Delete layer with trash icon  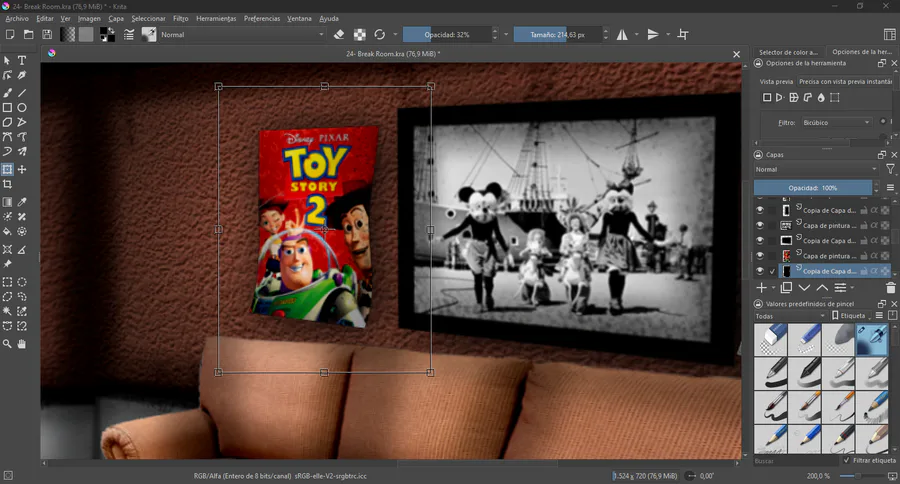coord(891,288)
